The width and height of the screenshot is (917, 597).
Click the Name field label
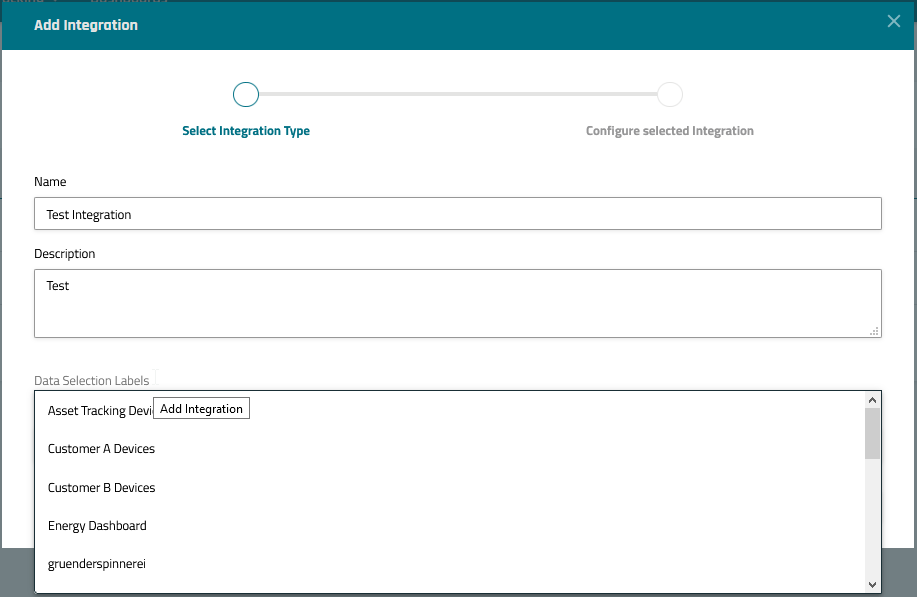click(x=50, y=182)
